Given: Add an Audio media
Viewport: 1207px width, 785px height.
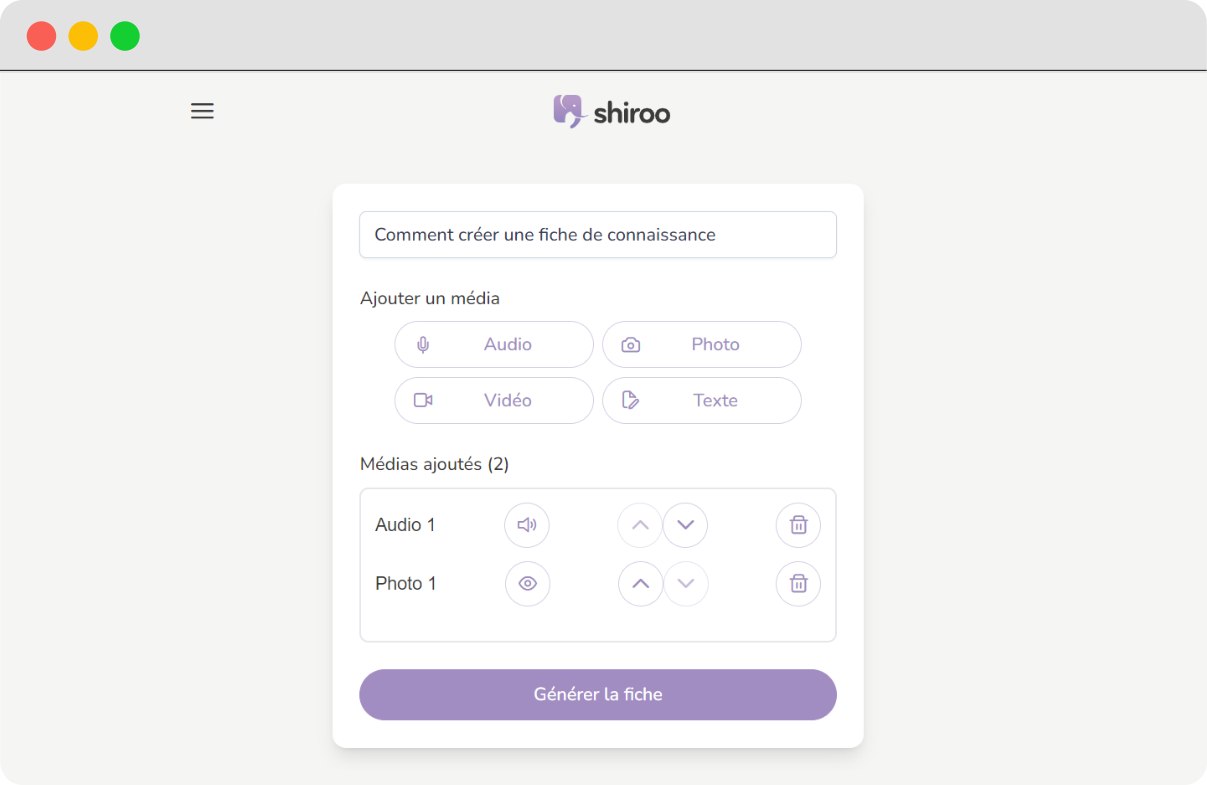Looking at the screenshot, I should point(494,344).
